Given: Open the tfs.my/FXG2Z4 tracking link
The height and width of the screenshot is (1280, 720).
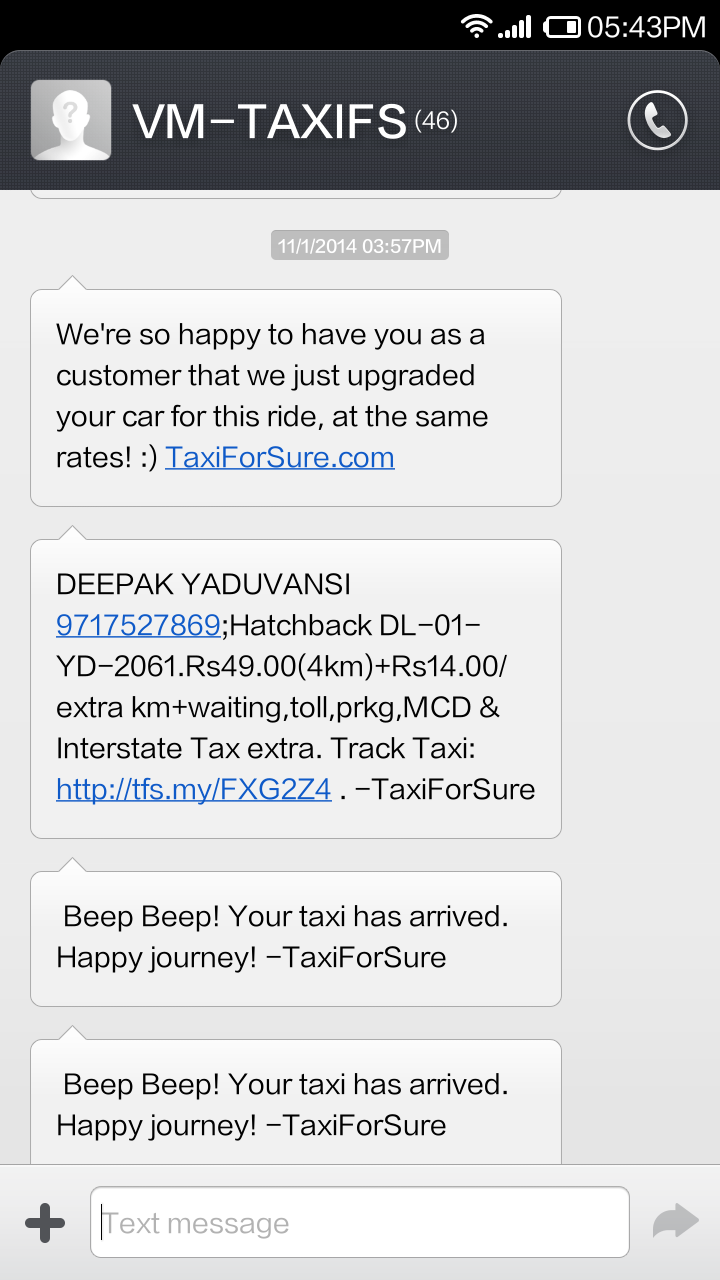Looking at the screenshot, I should [194, 789].
